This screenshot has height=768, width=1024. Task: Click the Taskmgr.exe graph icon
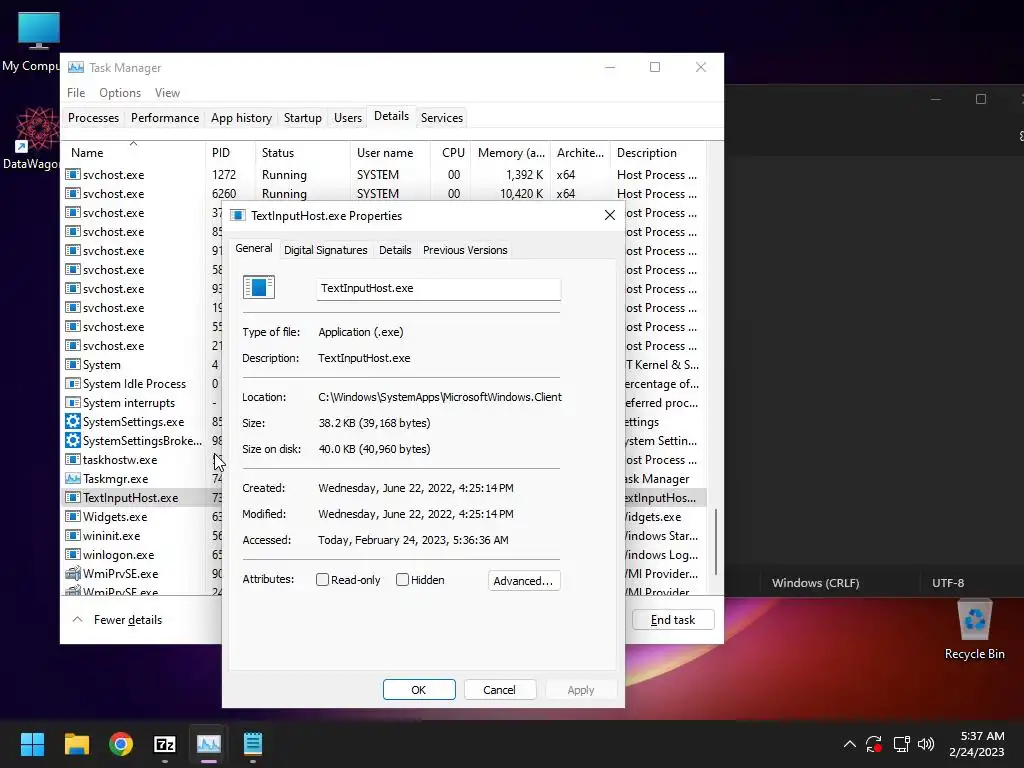click(72, 478)
